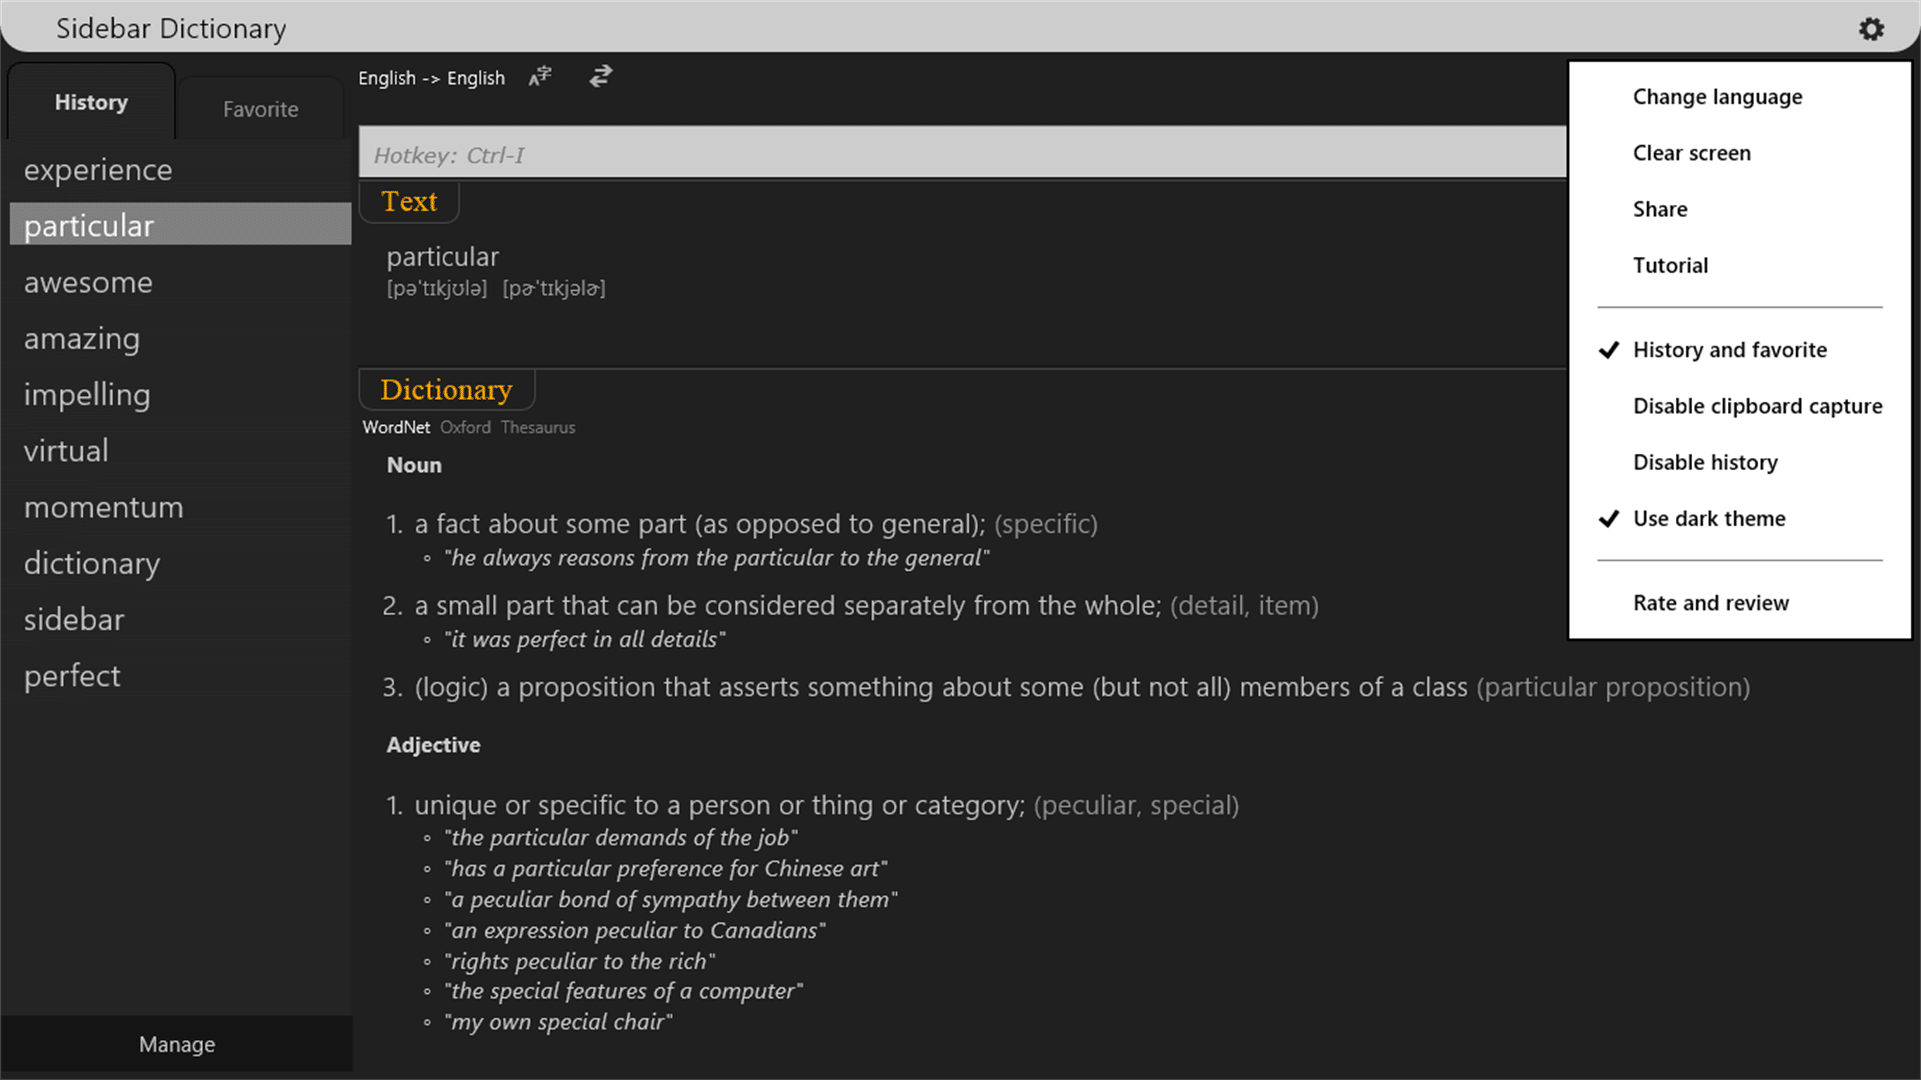The height and width of the screenshot is (1080, 1921).
Task: Toggle Disable clipboard capture option
Action: 1757,405
